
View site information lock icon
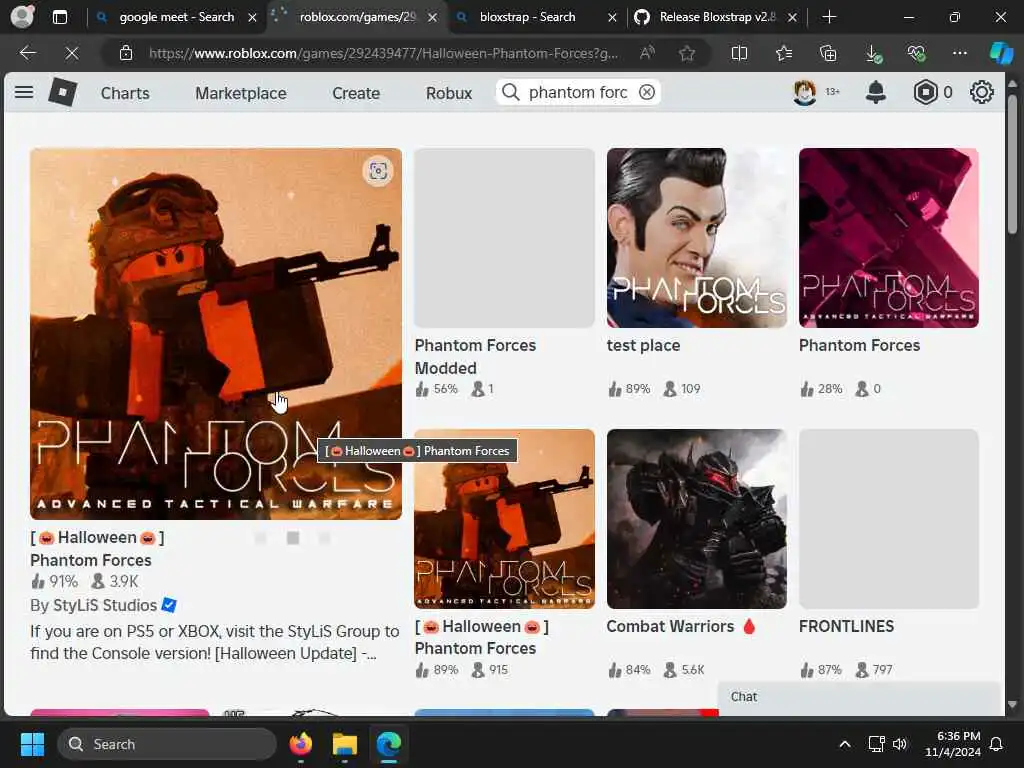coord(126,53)
